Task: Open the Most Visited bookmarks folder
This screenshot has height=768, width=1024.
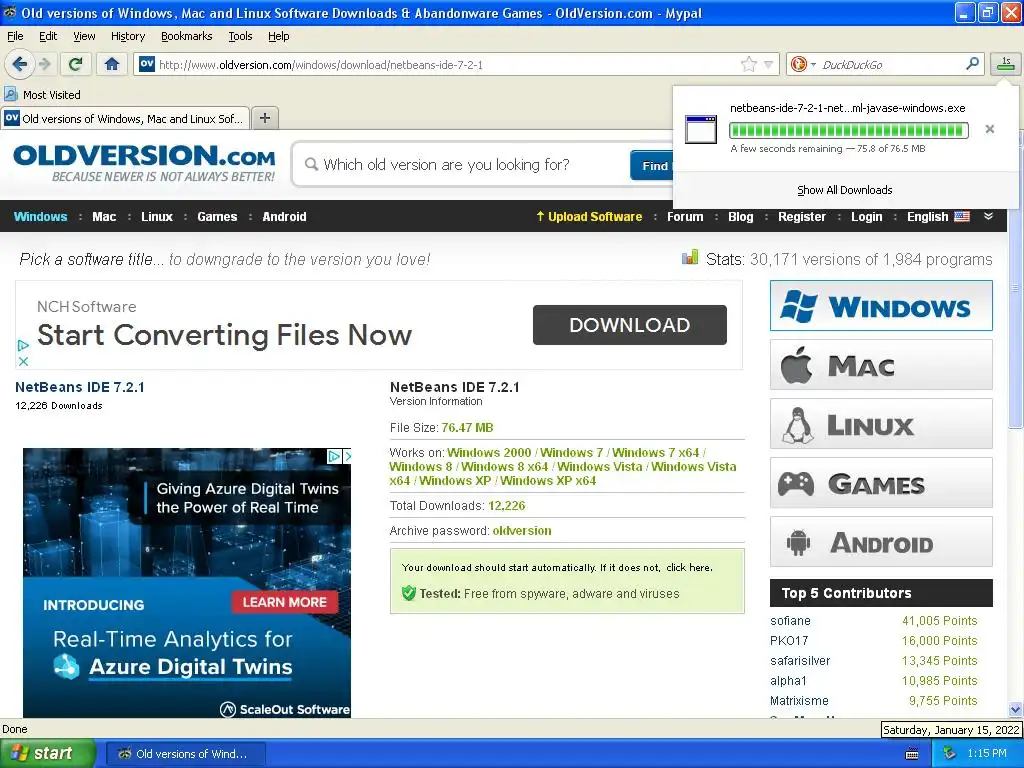Action: click(42, 95)
